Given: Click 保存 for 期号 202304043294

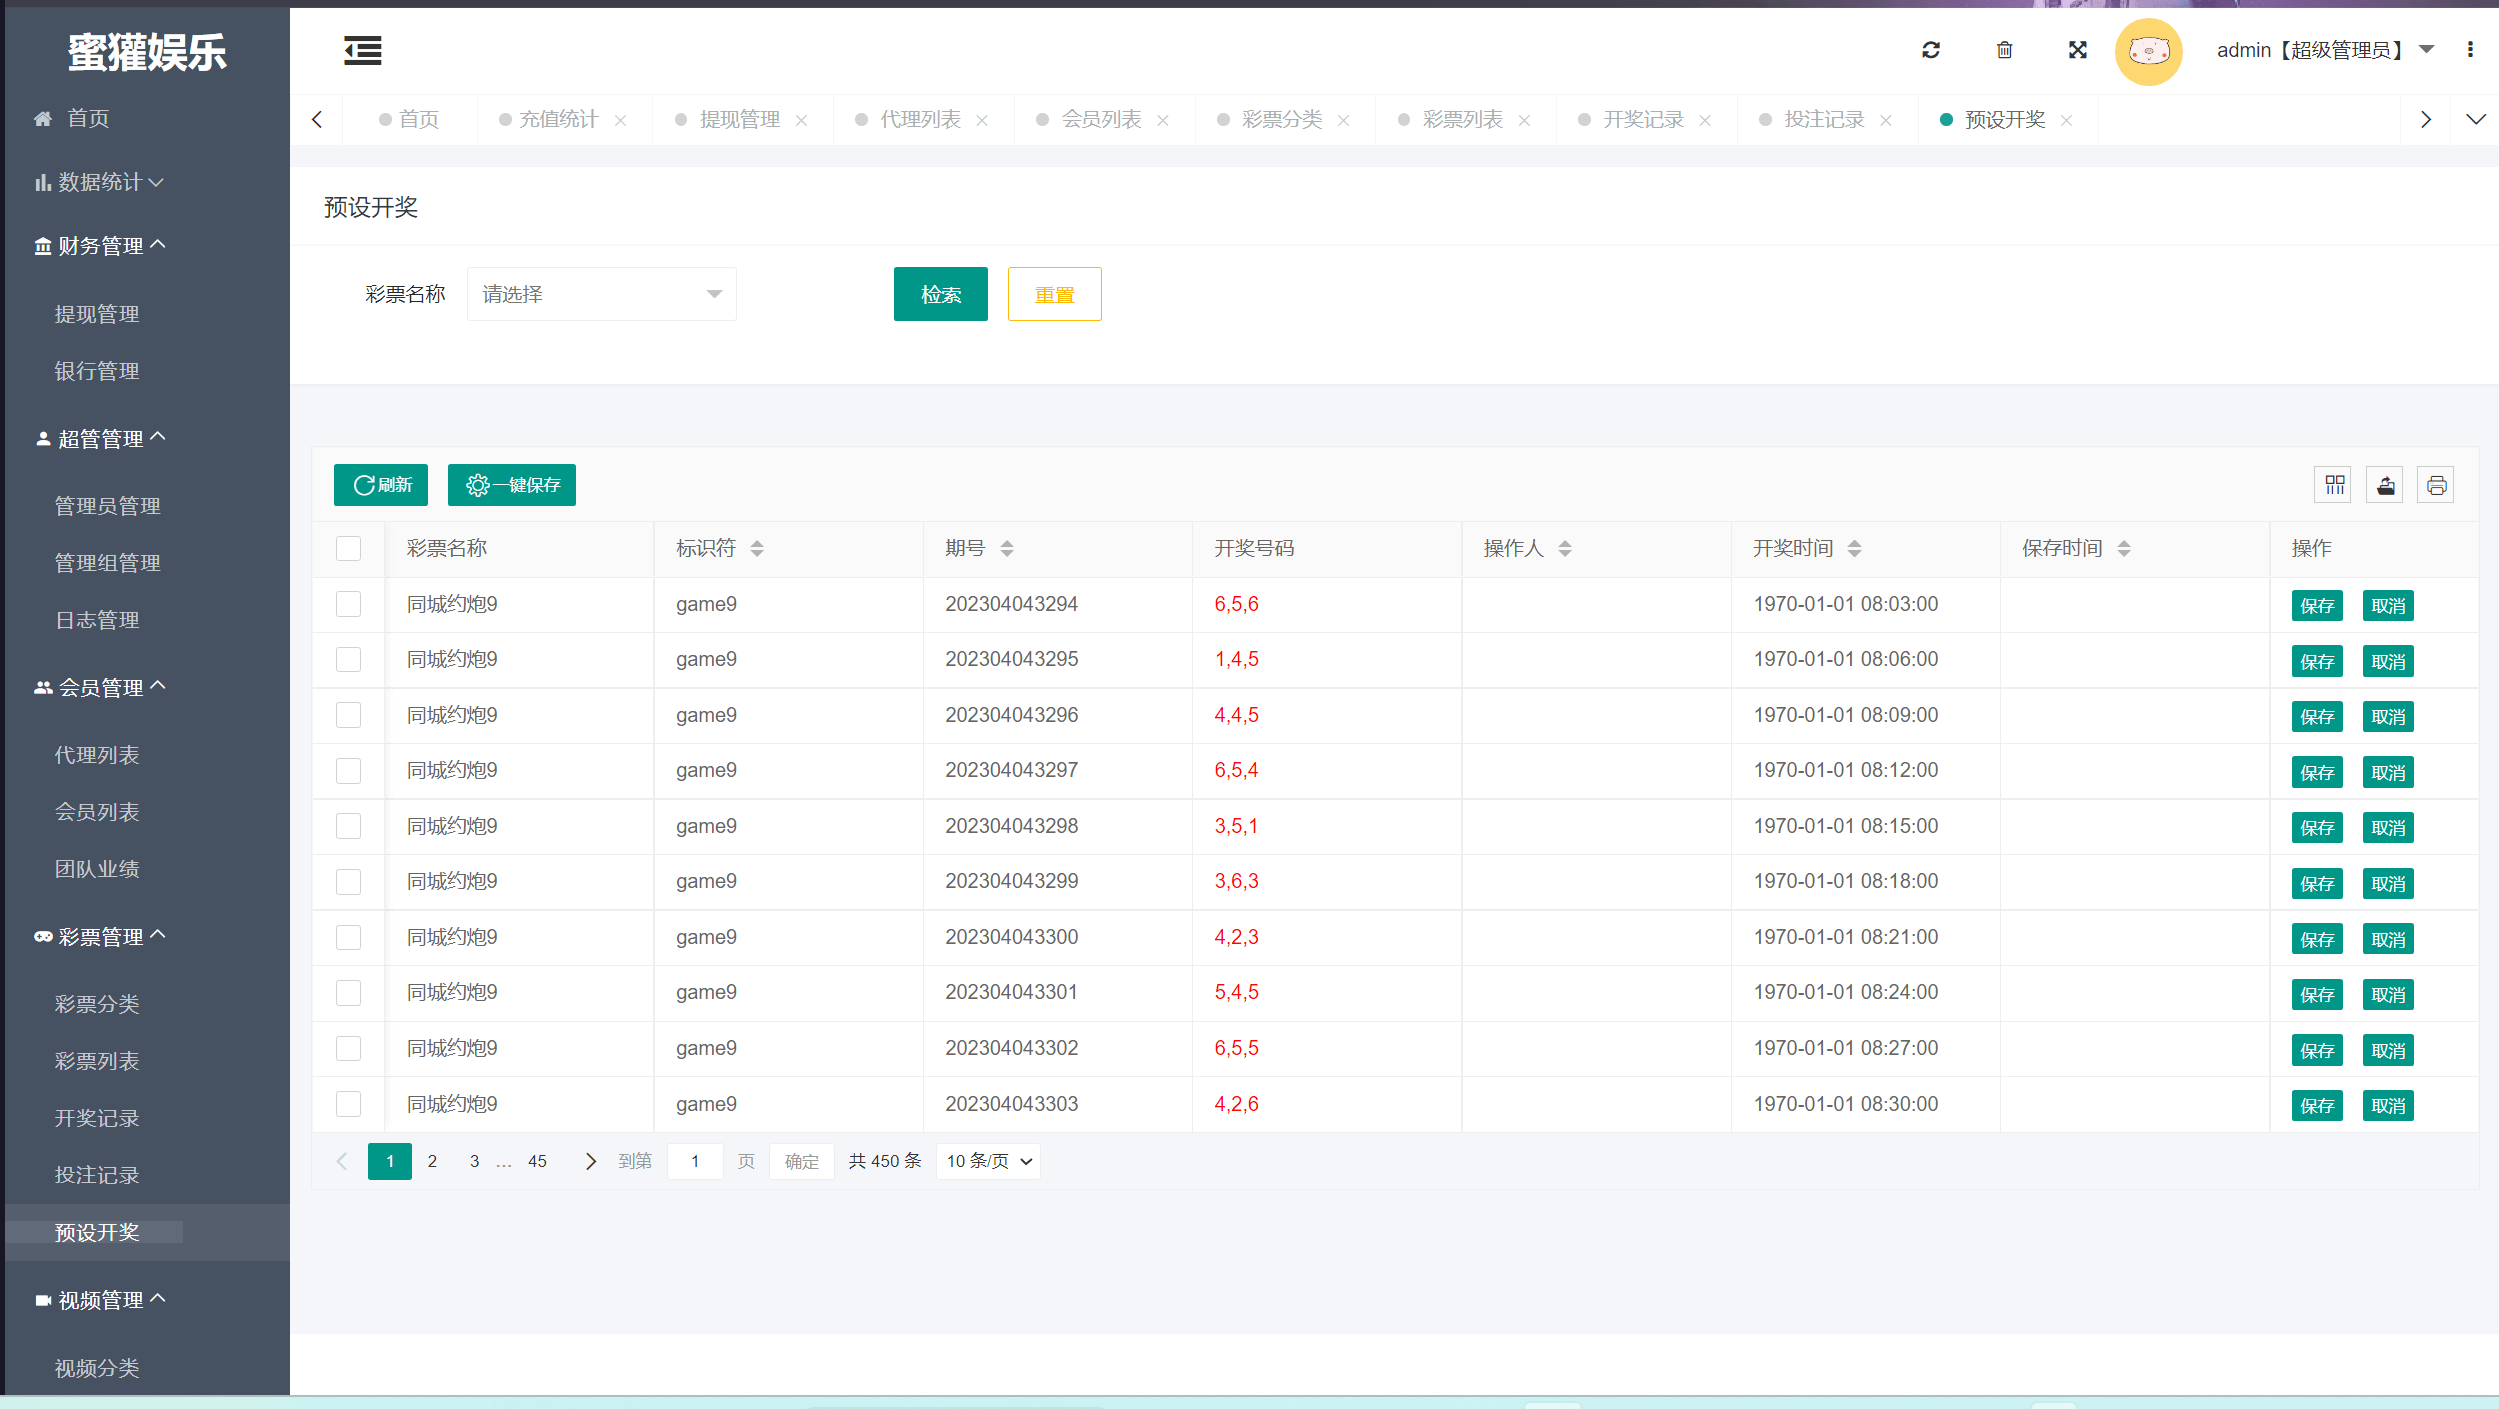Looking at the screenshot, I should click(2317, 606).
